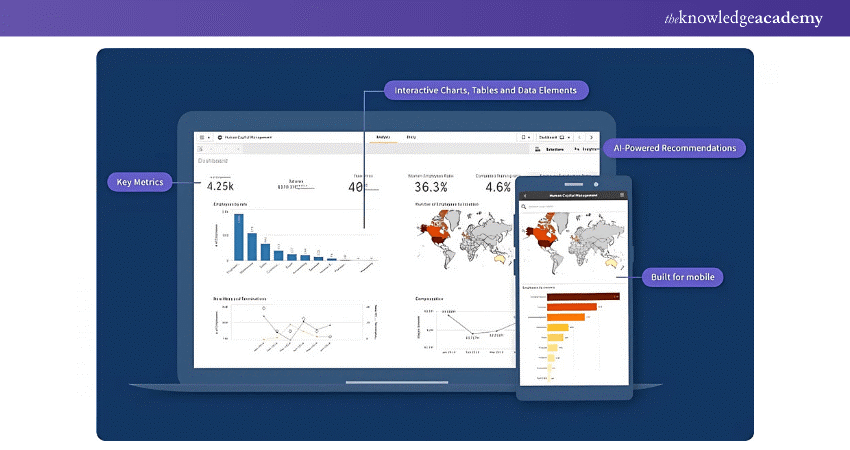The width and height of the screenshot is (850, 450).
Task: Click the AI-Powered Recommendations label
Action: [675, 148]
